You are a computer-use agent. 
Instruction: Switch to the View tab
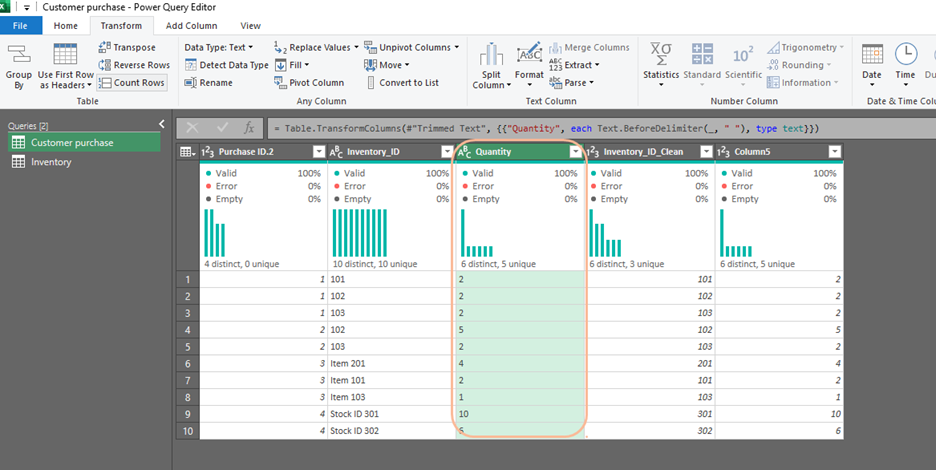pyautogui.click(x=251, y=26)
